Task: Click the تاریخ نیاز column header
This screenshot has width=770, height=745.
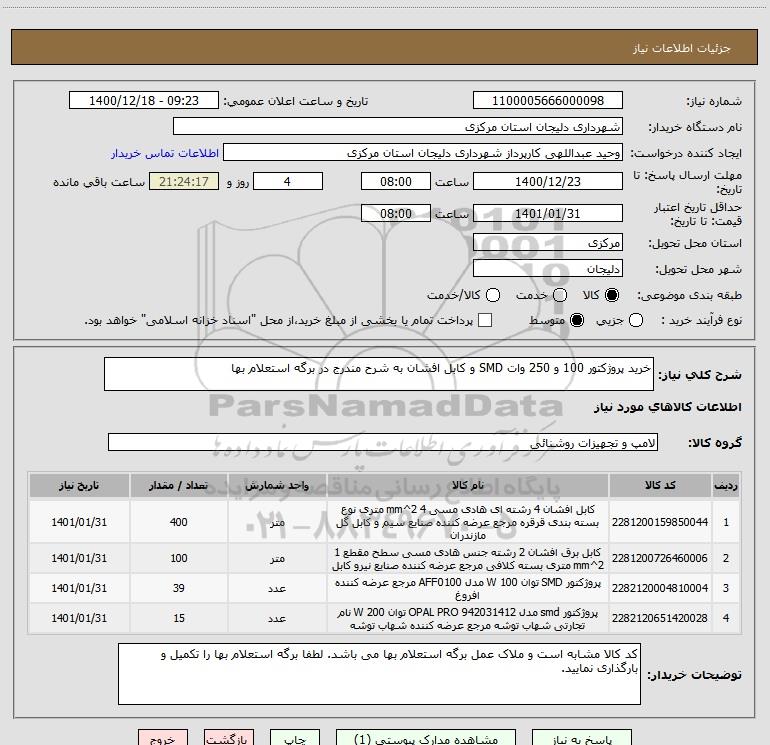Action: (x=79, y=485)
